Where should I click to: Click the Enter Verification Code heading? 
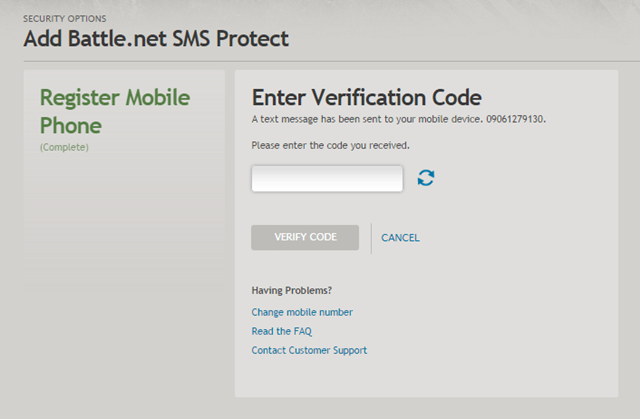[367, 98]
